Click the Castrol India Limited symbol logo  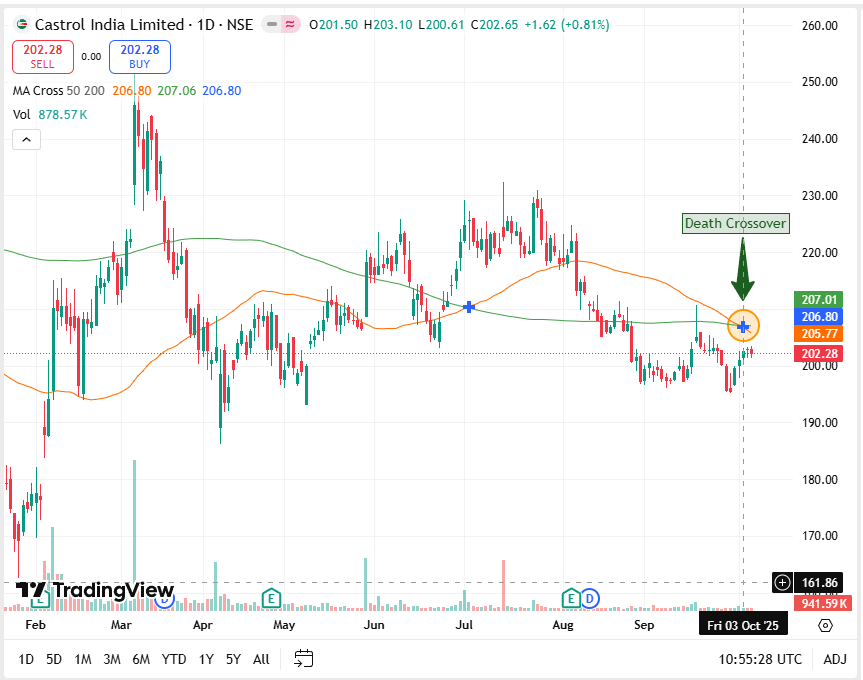click(22, 24)
